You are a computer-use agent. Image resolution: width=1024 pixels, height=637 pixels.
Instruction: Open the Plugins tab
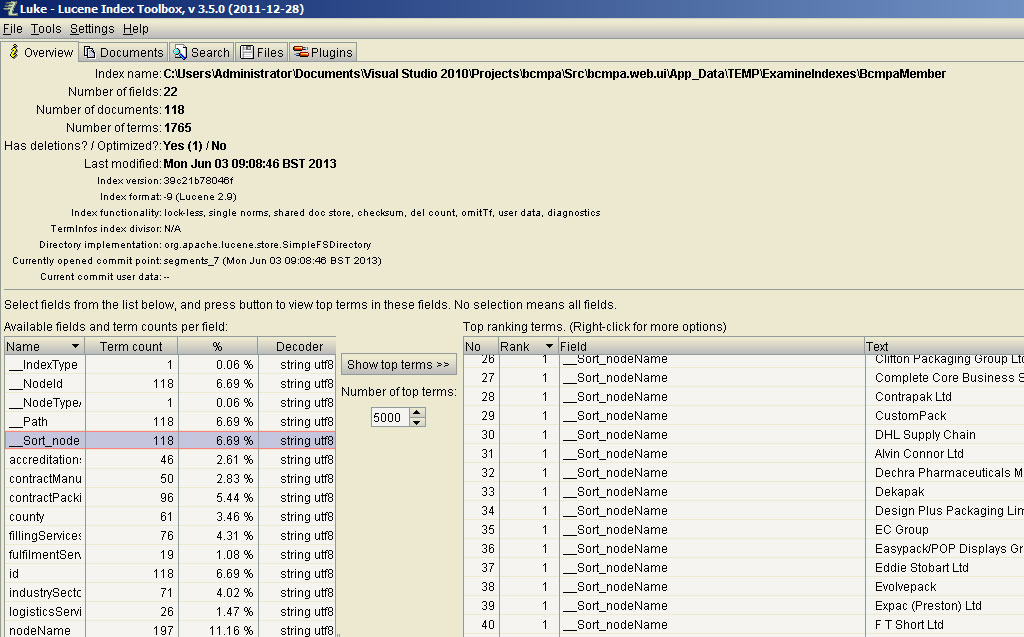click(323, 52)
